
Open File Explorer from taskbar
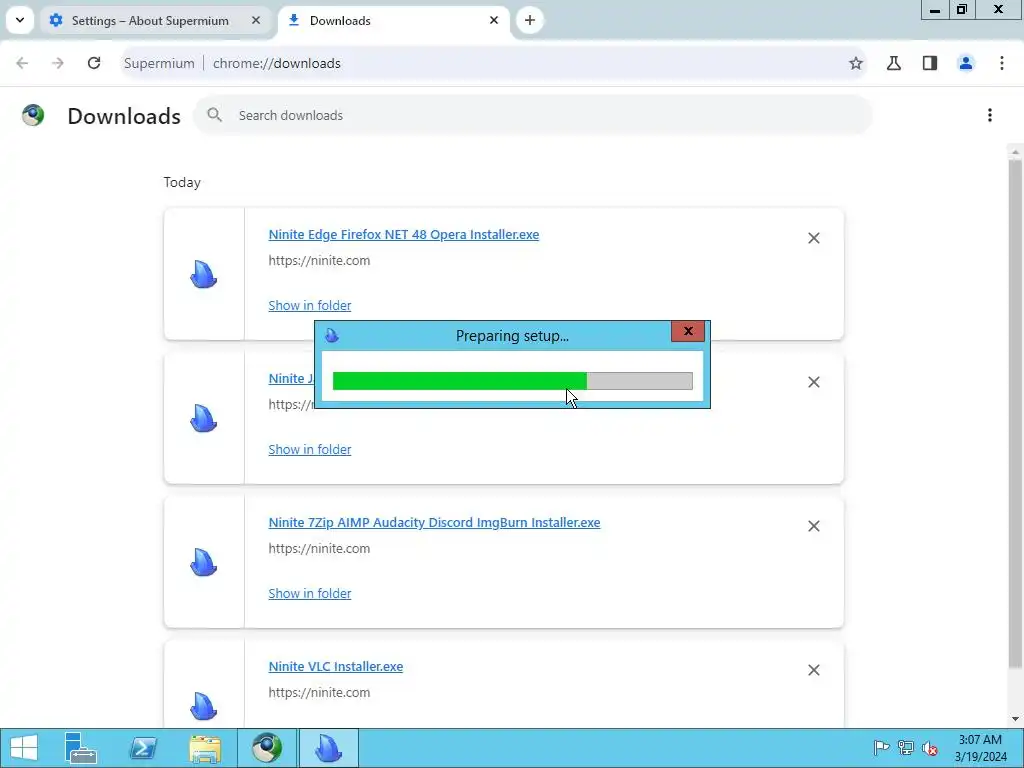pos(205,748)
